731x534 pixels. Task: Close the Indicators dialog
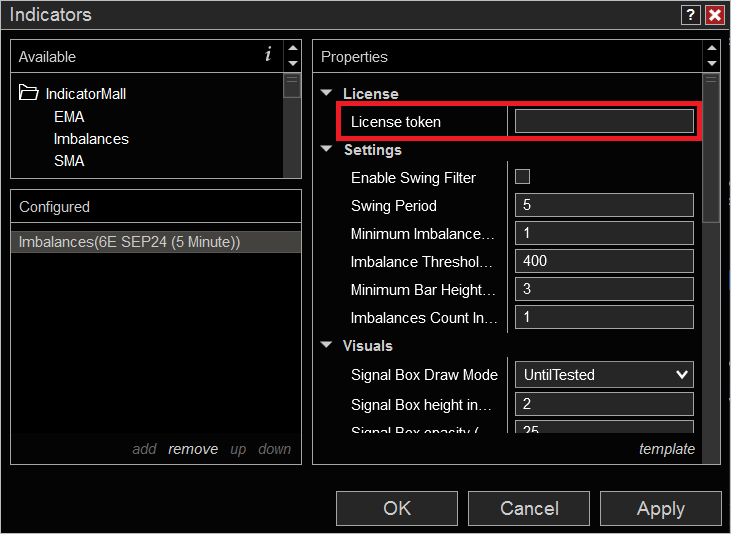click(715, 15)
